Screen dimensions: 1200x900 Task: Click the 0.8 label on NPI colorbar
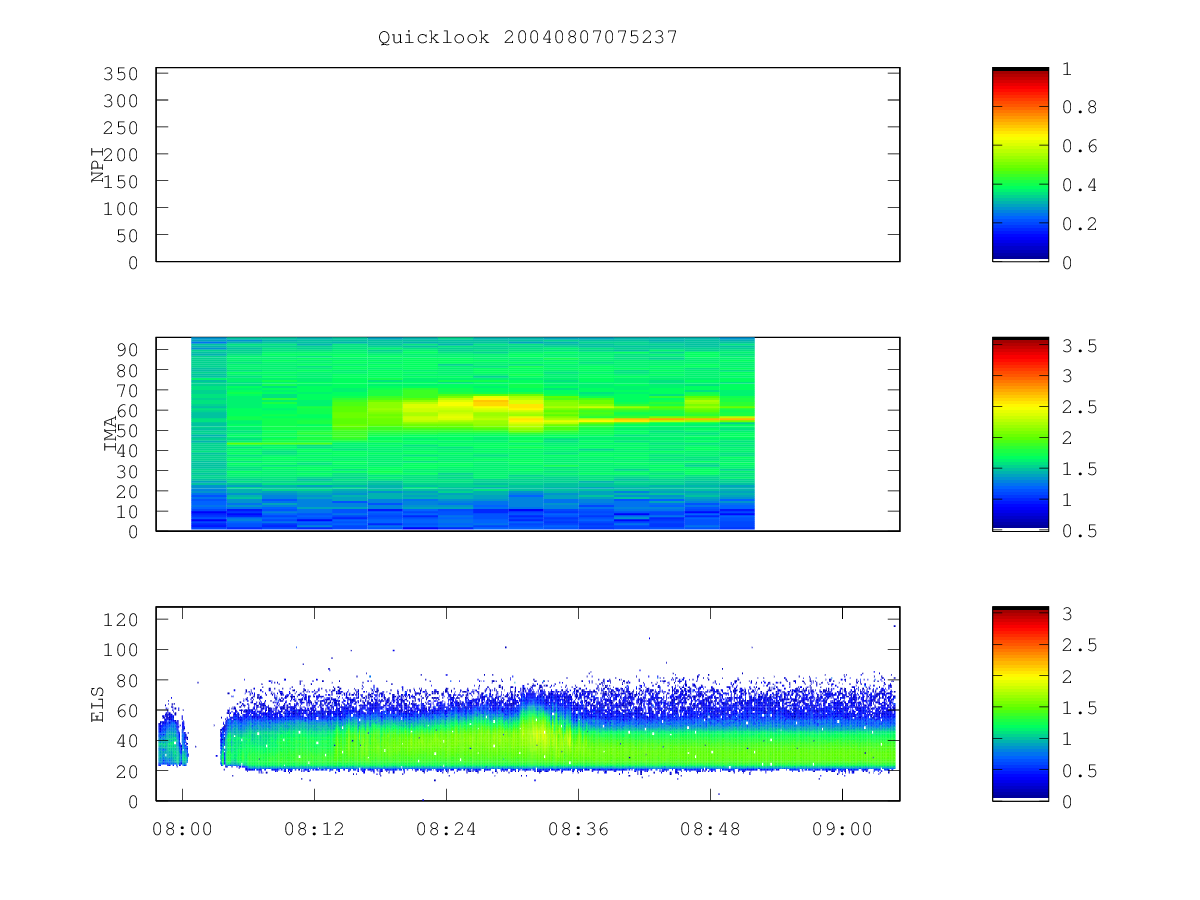[1078, 107]
